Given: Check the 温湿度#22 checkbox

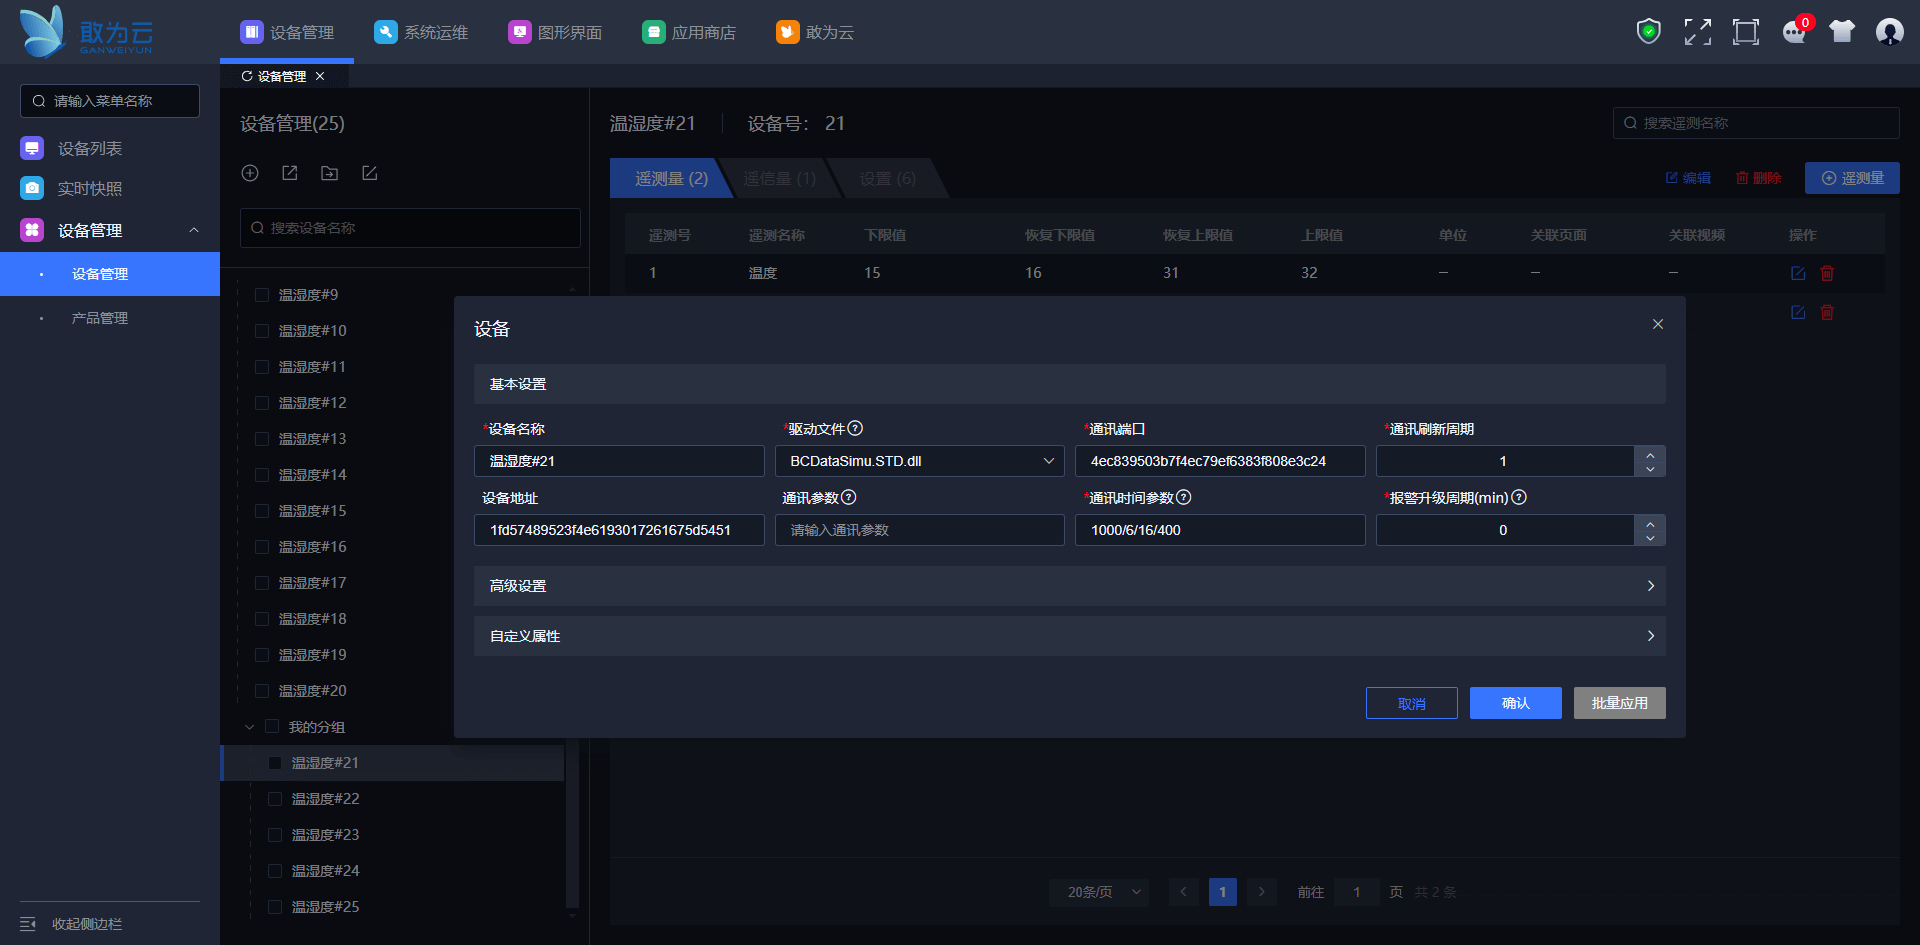Looking at the screenshot, I should [x=275, y=799].
